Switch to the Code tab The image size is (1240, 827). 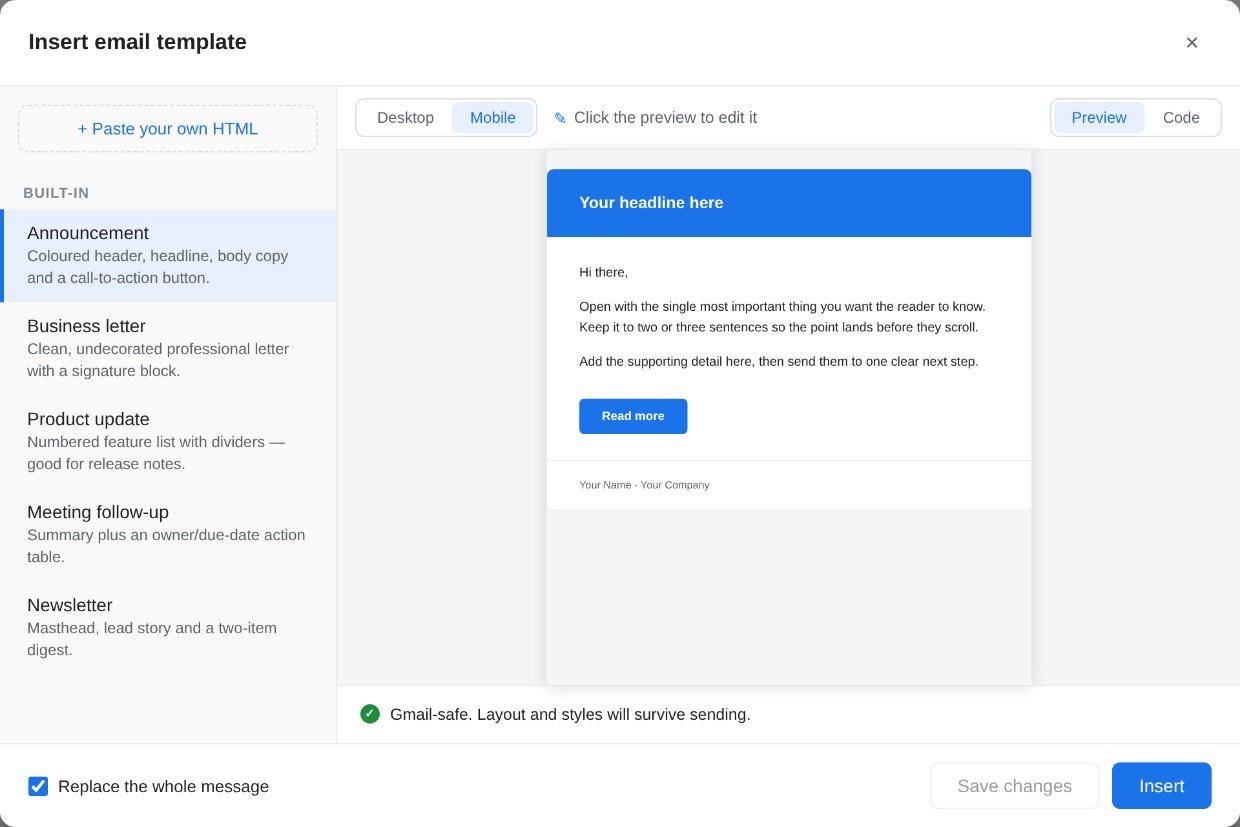(x=1181, y=118)
